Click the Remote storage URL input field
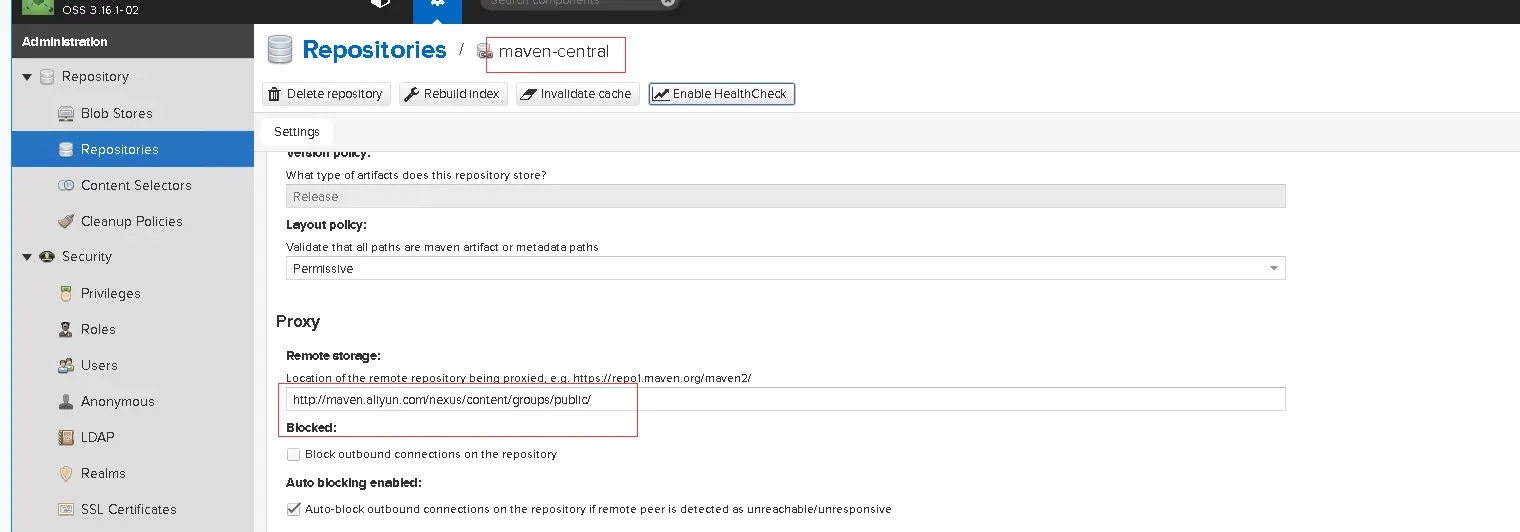This screenshot has width=1520, height=532. click(785, 399)
